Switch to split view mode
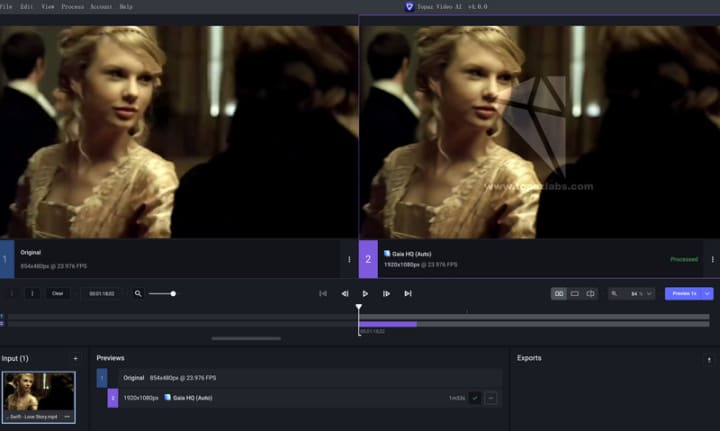Image resolution: width=720 pixels, height=431 pixels. pos(591,293)
